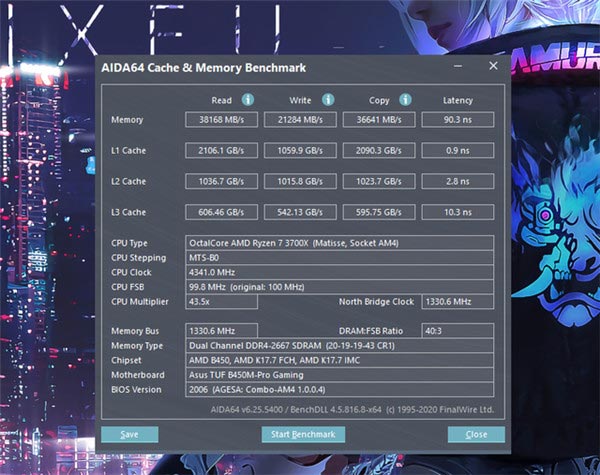
Task: Click Motherboard field Asus TUF B450M-Pro Gaming
Action: 339,375
